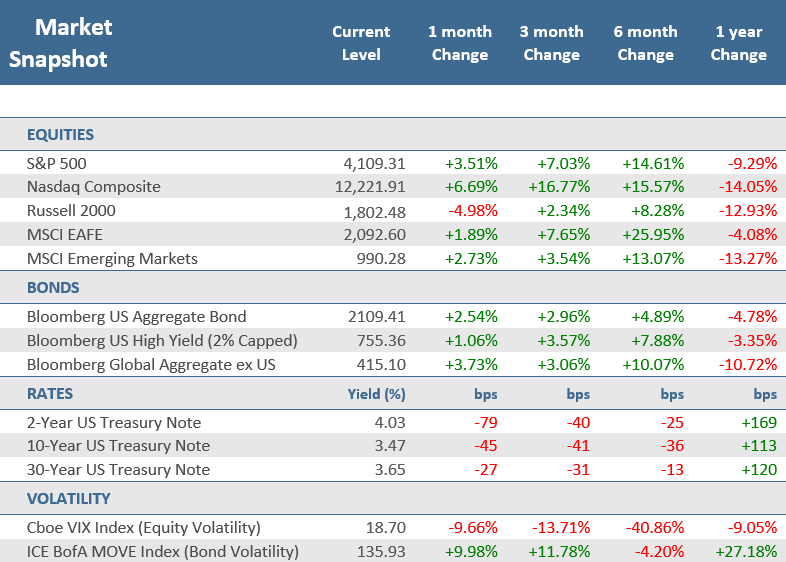Click the VIX level 18.70

(385, 527)
